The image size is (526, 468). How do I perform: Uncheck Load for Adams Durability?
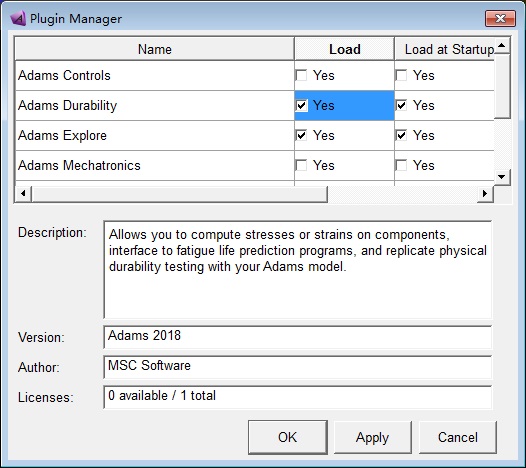[301, 106]
